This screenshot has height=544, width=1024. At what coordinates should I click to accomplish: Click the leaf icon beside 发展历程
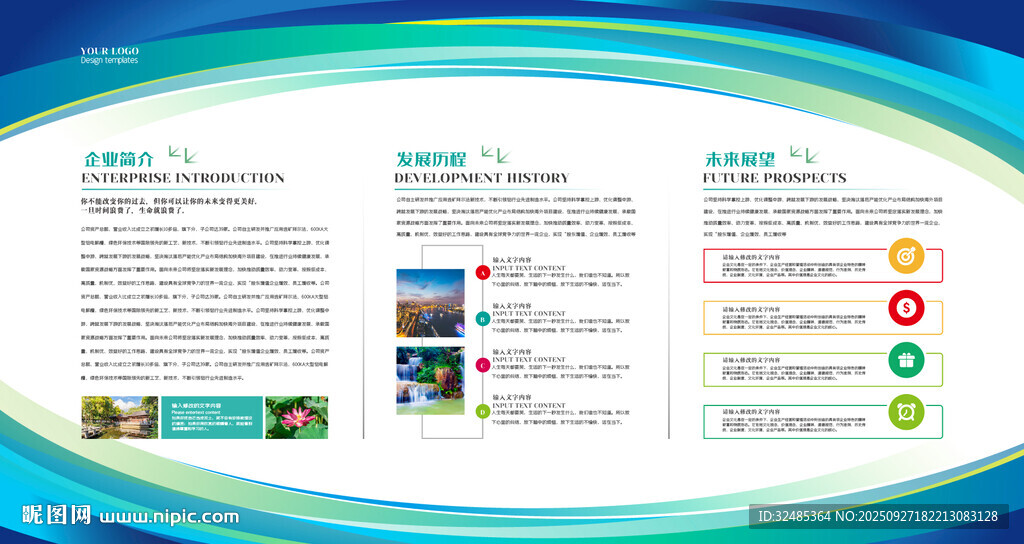click(x=496, y=155)
